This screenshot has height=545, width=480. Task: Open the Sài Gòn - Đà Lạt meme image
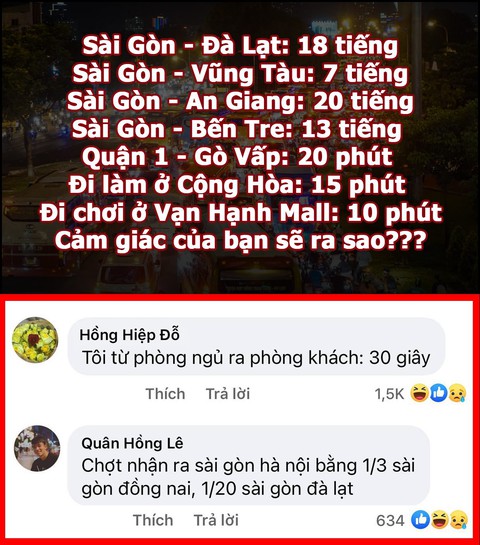240,147
